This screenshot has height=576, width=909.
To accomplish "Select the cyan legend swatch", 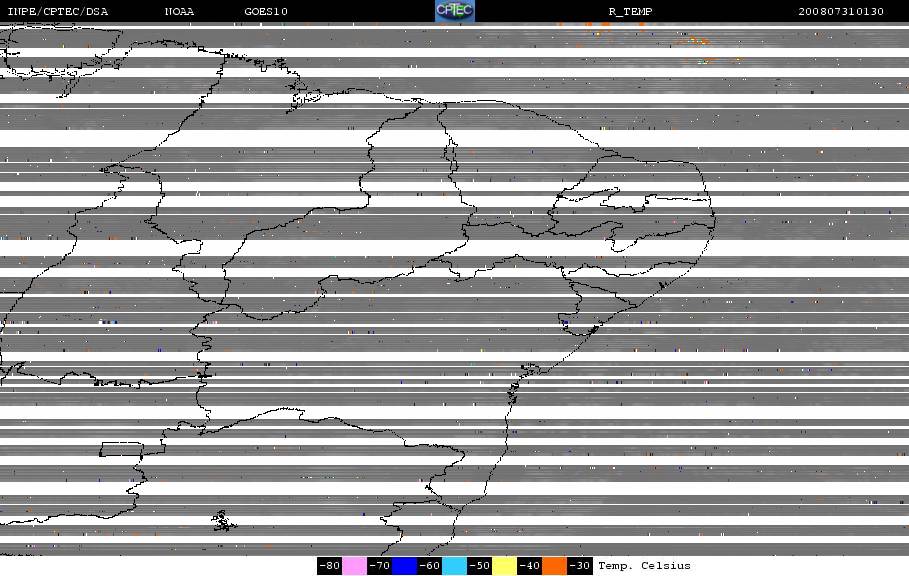I will (454, 566).
